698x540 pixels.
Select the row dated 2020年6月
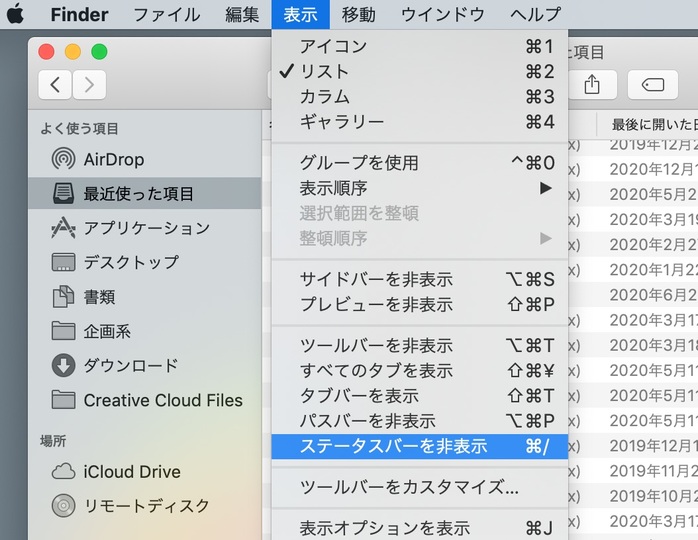[633, 295]
